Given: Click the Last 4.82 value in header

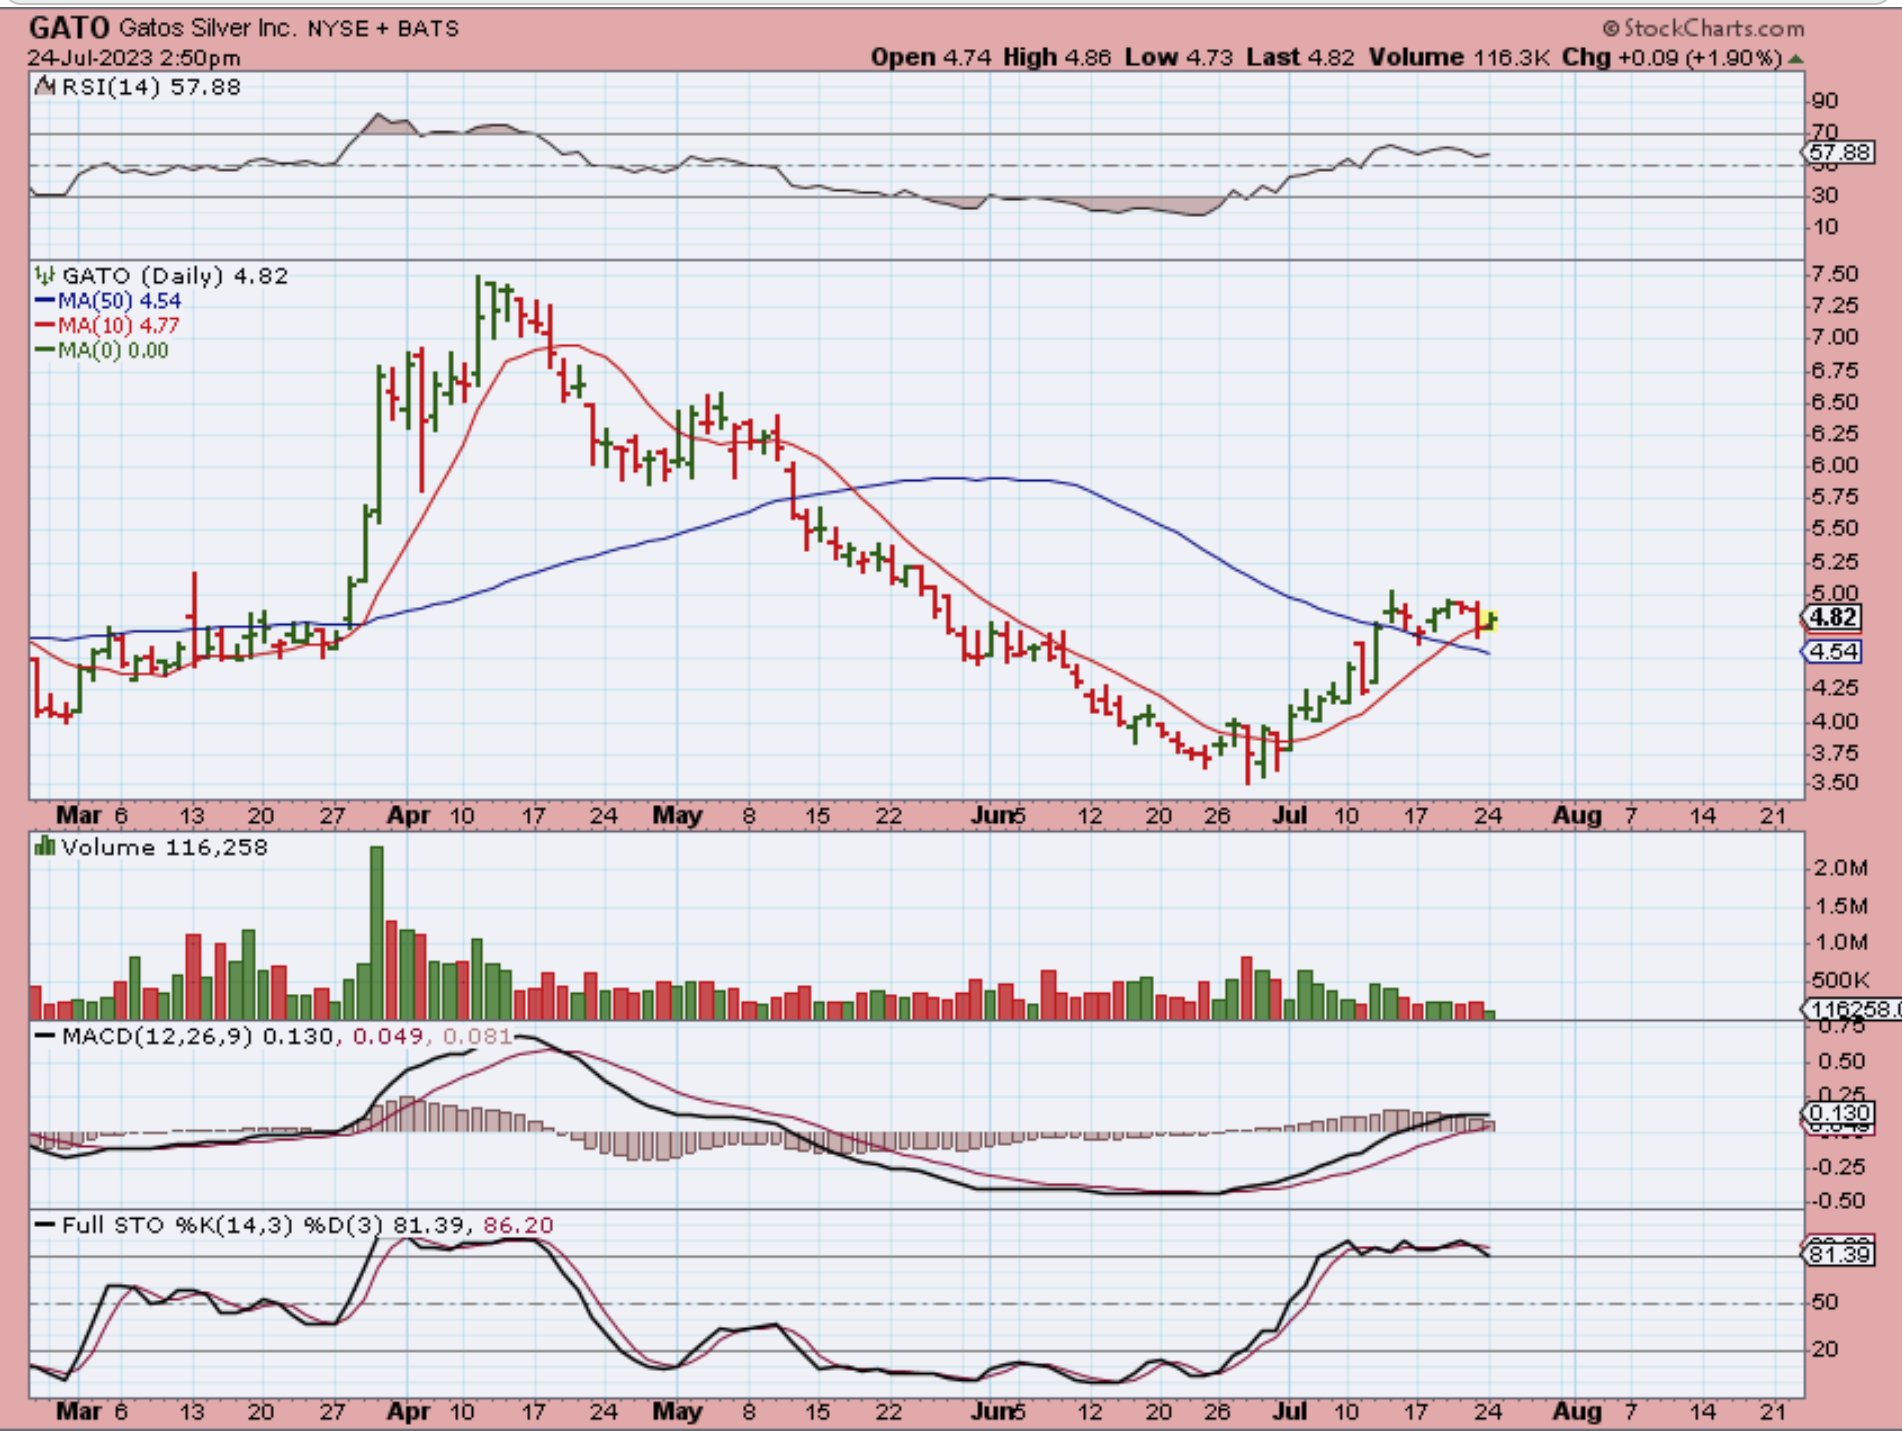Looking at the screenshot, I should pos(1300,57).
